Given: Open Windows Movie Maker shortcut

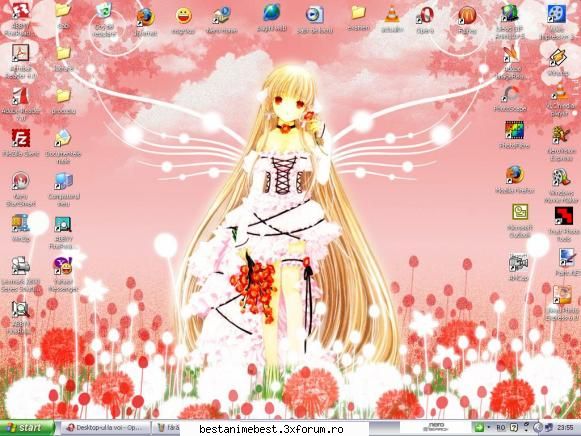Looking at the screenshot, I should pos(561,177).
